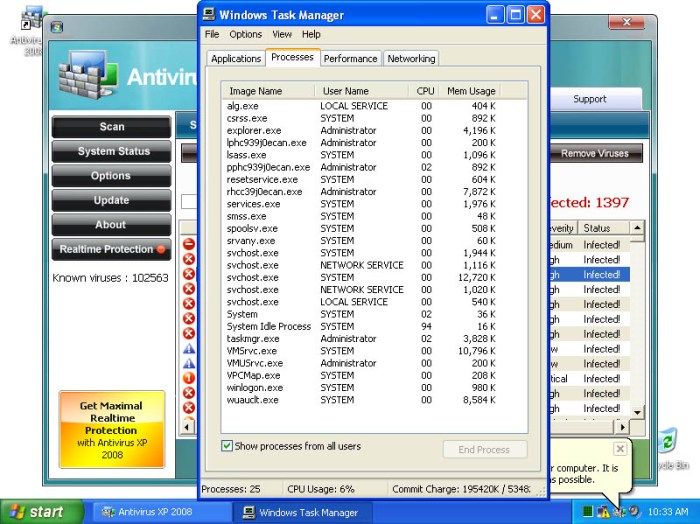Click the Options button in Antivirus sidebar
The image size is (700, 524).
pos(112,176)
